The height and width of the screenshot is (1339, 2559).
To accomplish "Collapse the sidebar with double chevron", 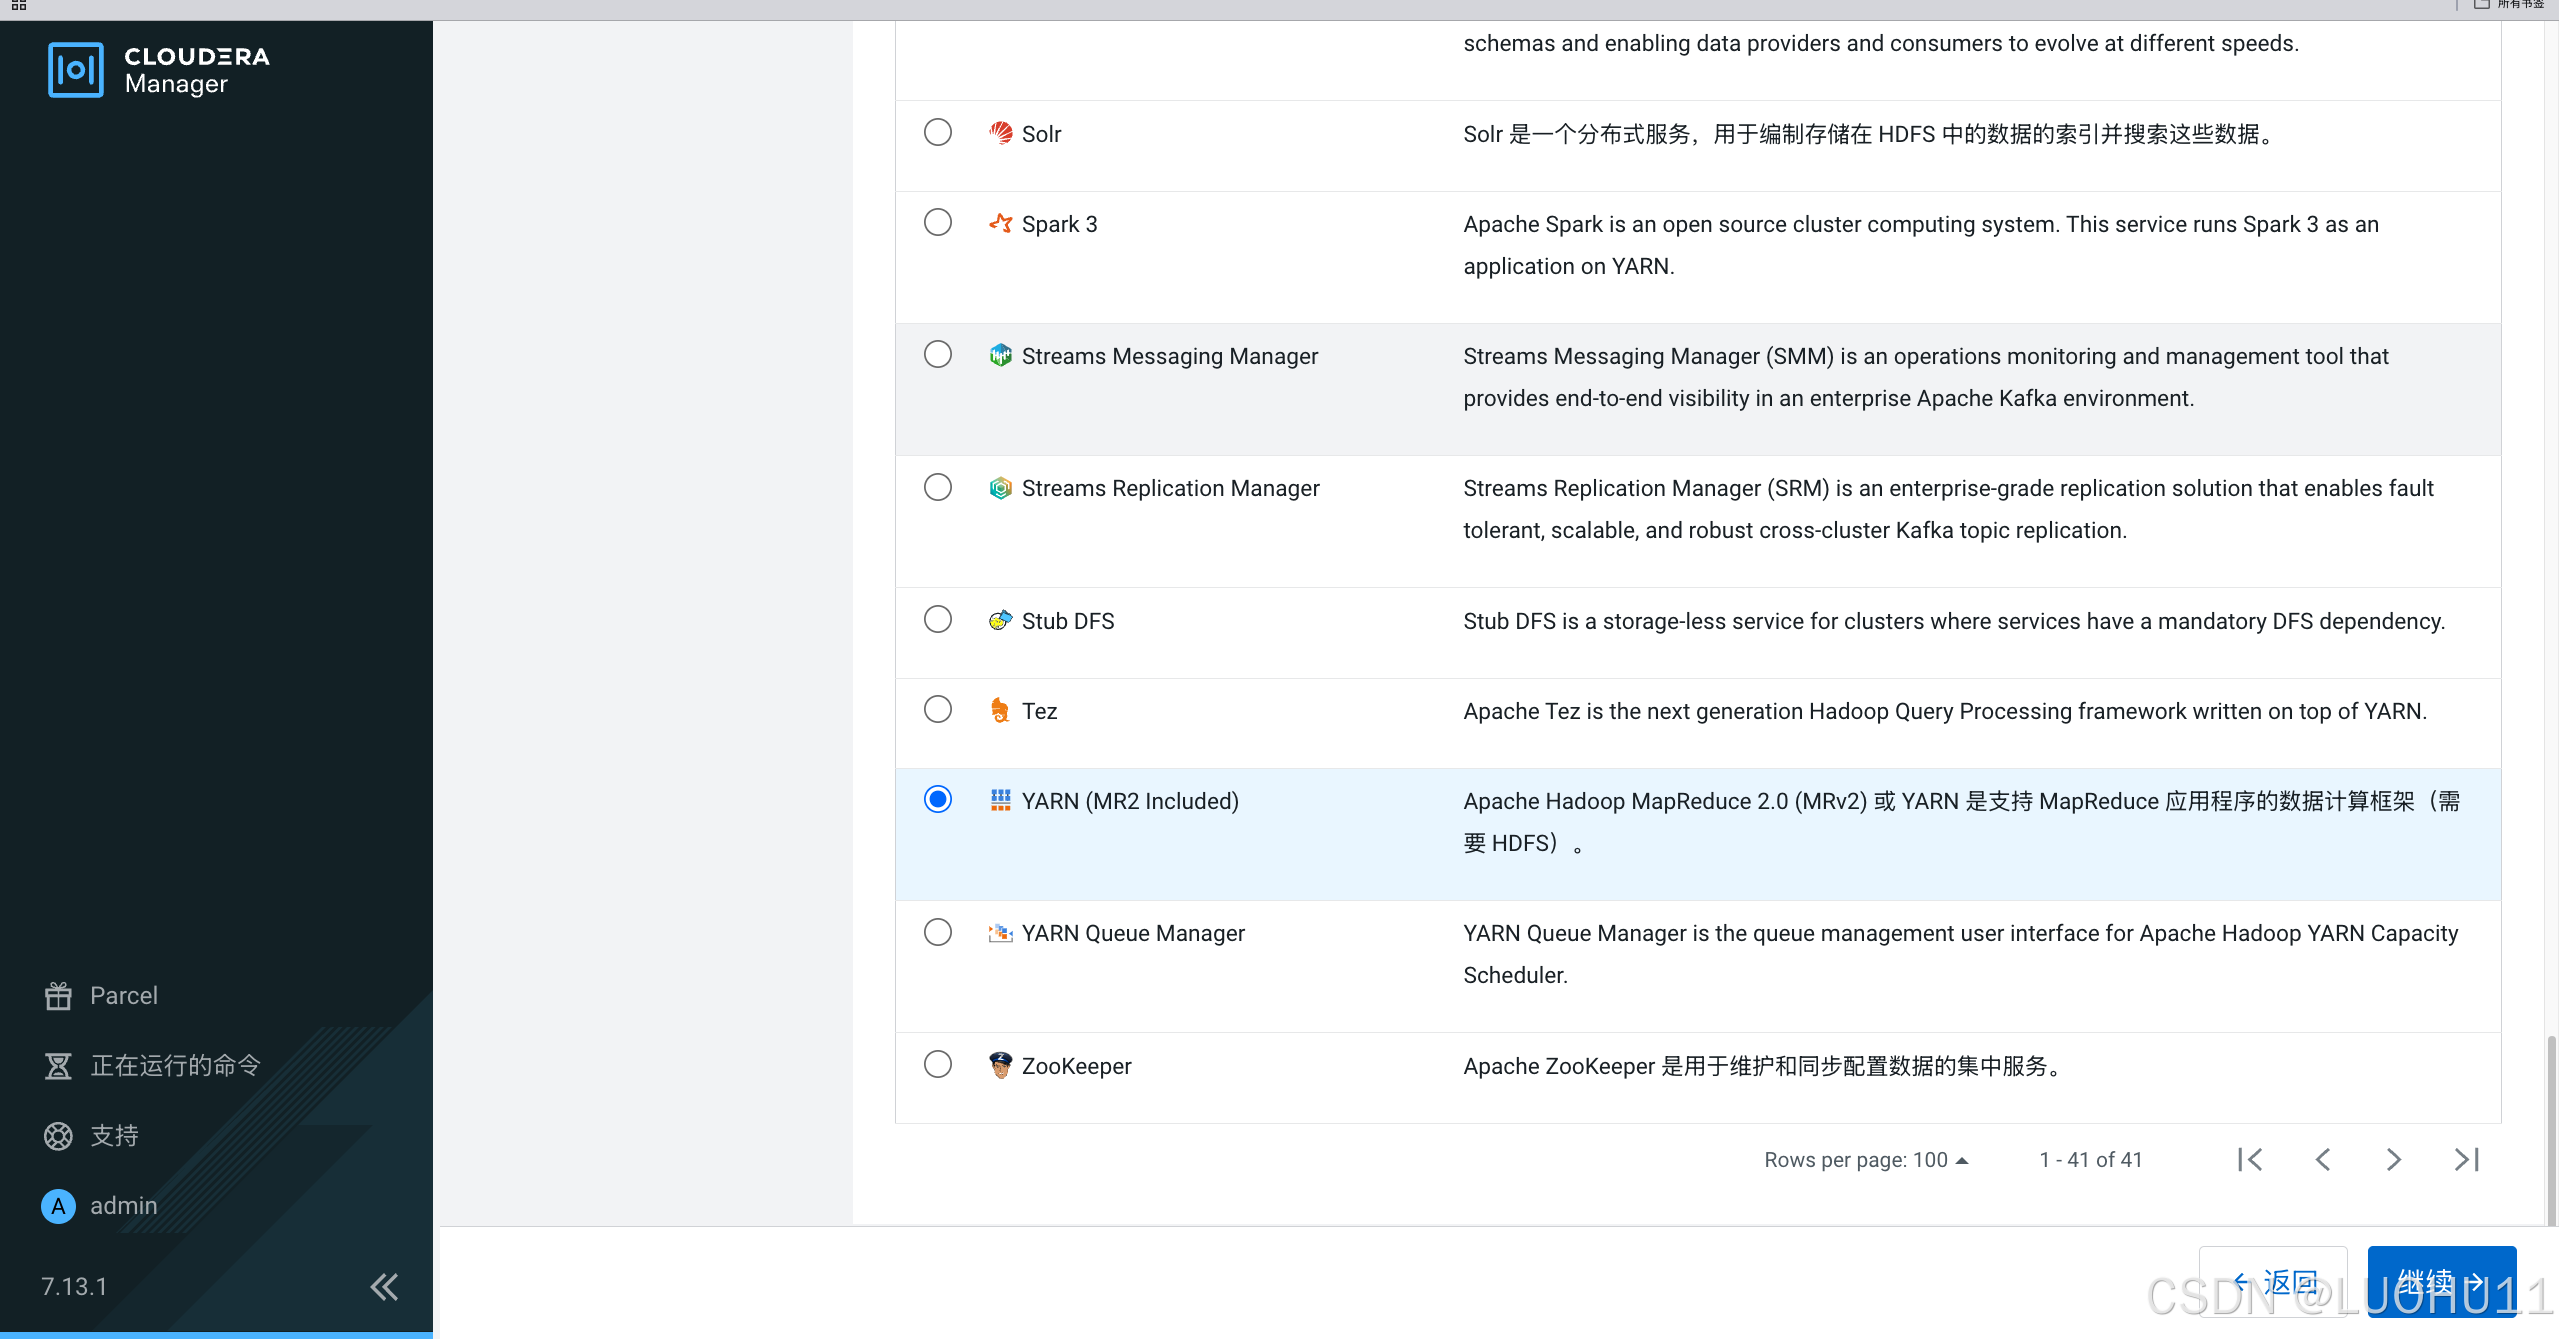I will coord(384,1286).
